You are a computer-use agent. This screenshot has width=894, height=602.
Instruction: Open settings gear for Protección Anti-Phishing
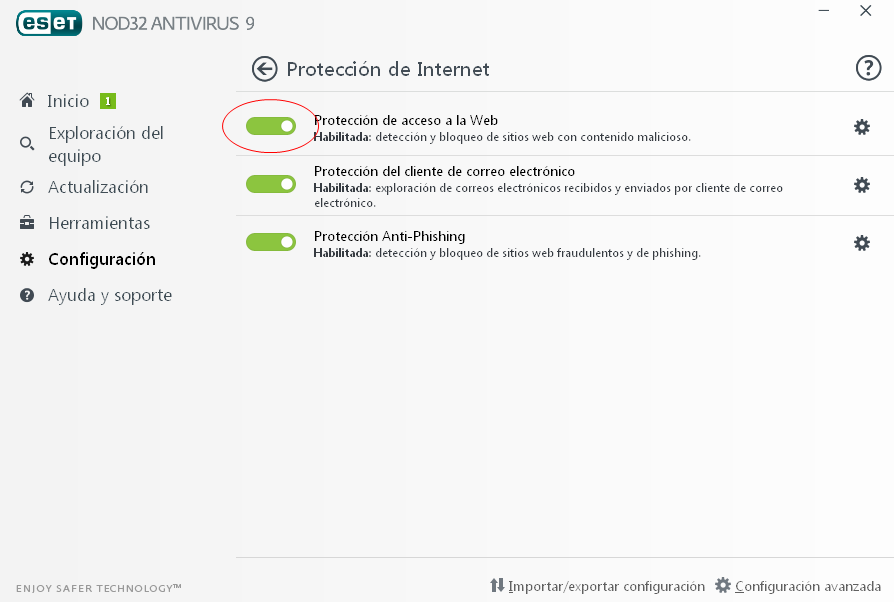[x=862, y=242]
